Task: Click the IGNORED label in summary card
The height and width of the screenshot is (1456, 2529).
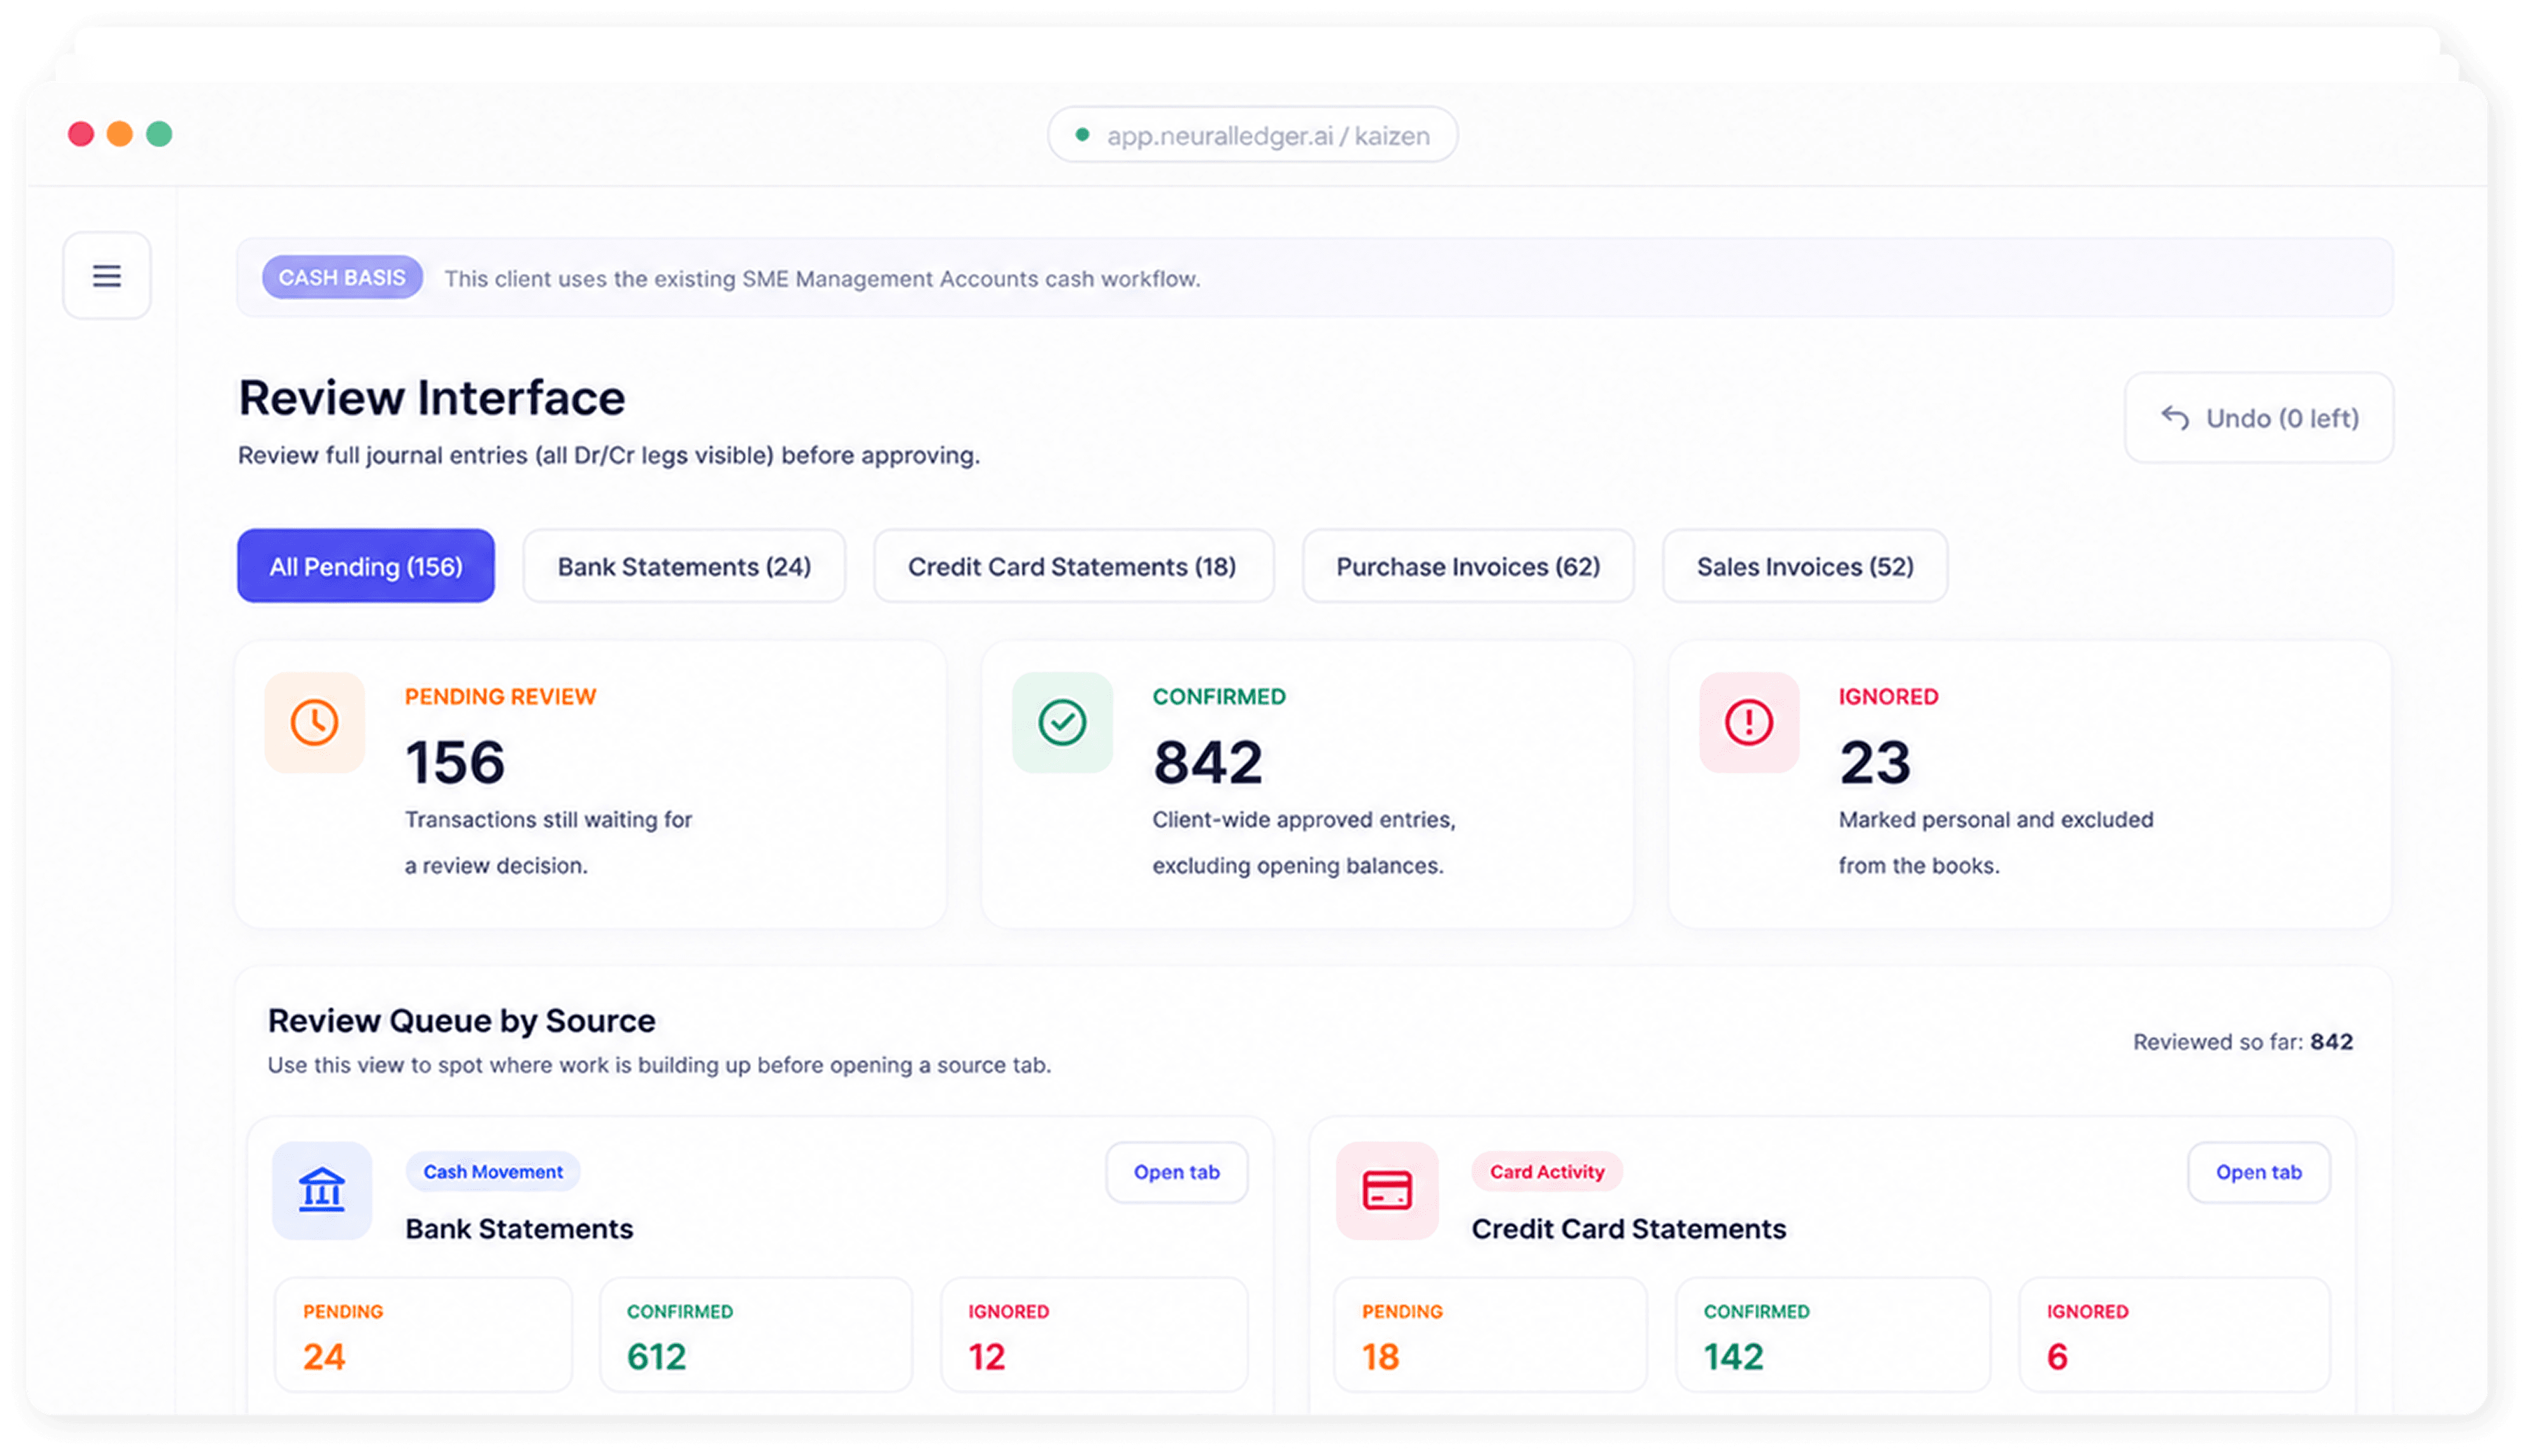Action: click(1888, 697)
